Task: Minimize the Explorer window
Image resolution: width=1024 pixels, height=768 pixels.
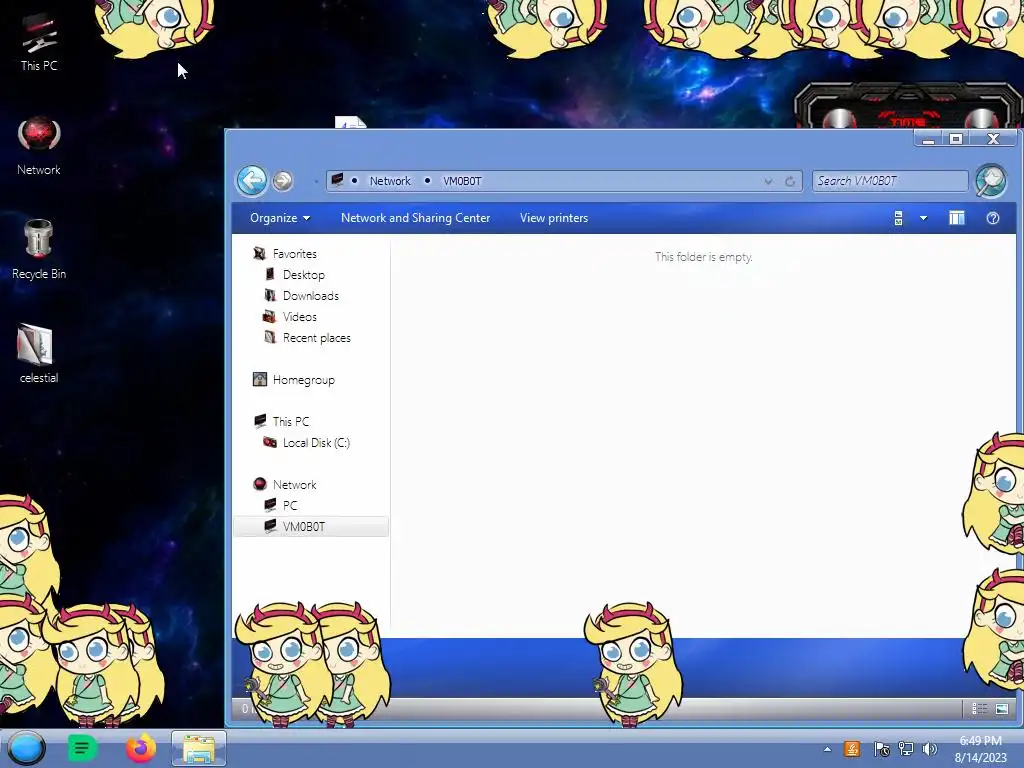Action: tap(929, 138)
